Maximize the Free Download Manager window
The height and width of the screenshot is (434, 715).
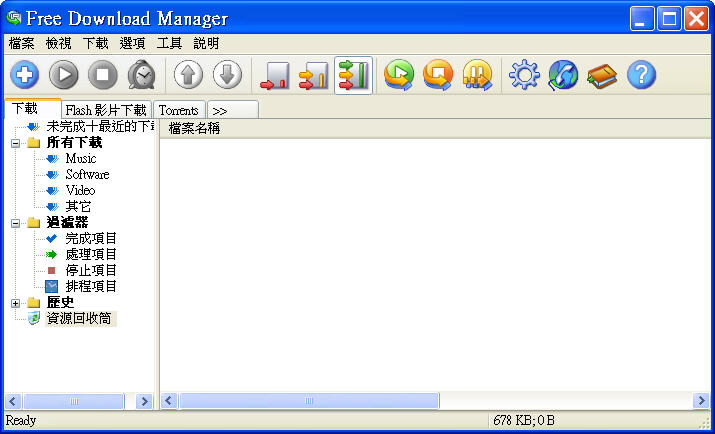tap(669, 19)
